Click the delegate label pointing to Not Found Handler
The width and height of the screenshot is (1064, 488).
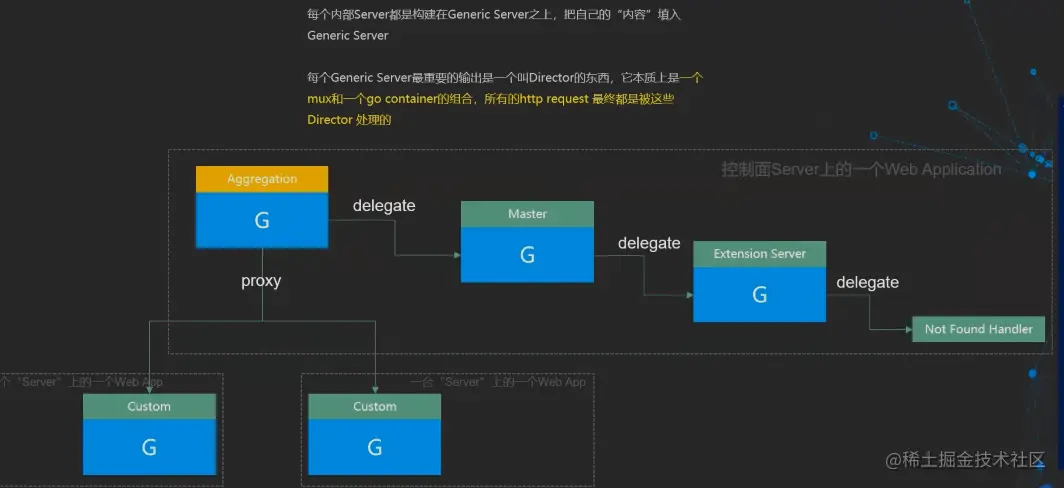(867, 282)
